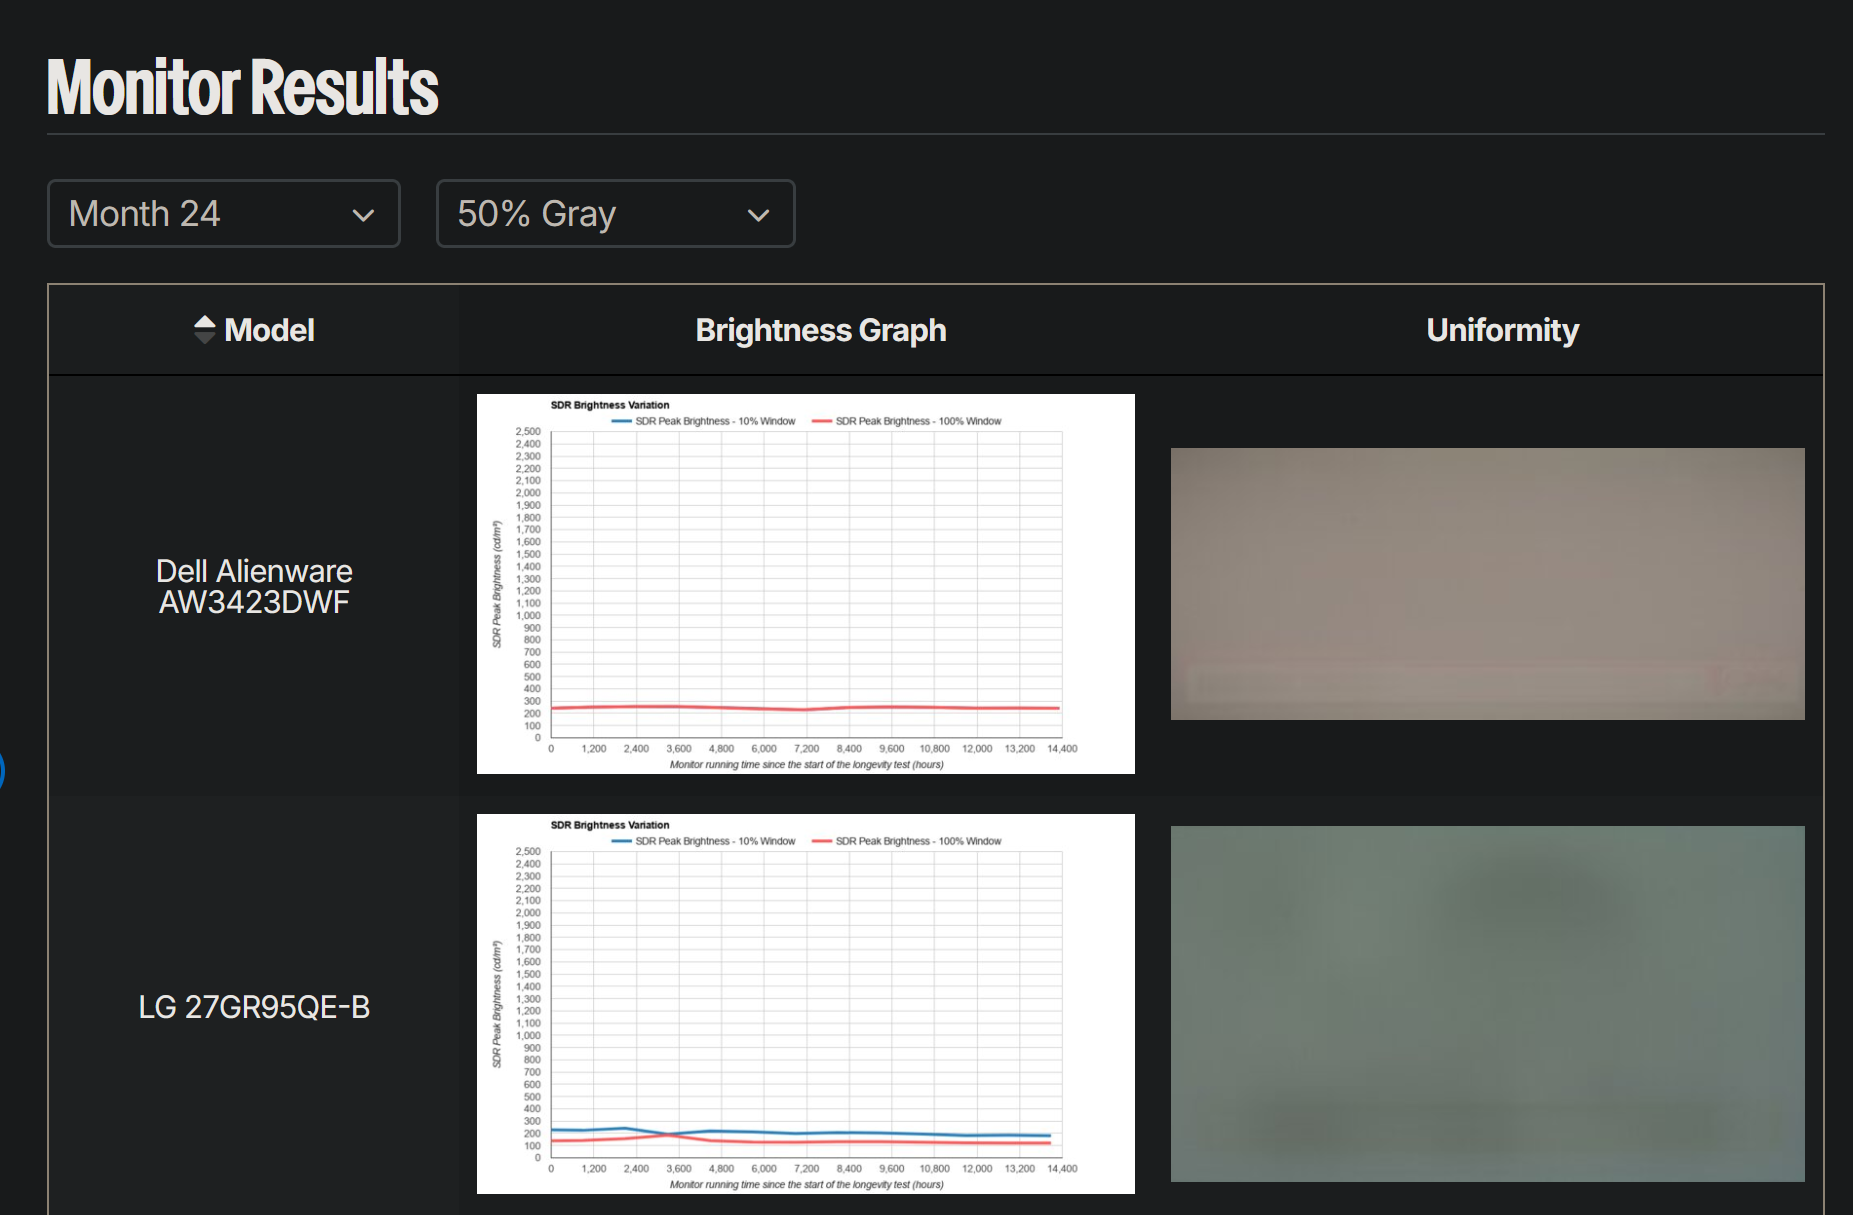Click the ascending sort triangle beside Model
1853x1215 pixels.
(205, 323)
